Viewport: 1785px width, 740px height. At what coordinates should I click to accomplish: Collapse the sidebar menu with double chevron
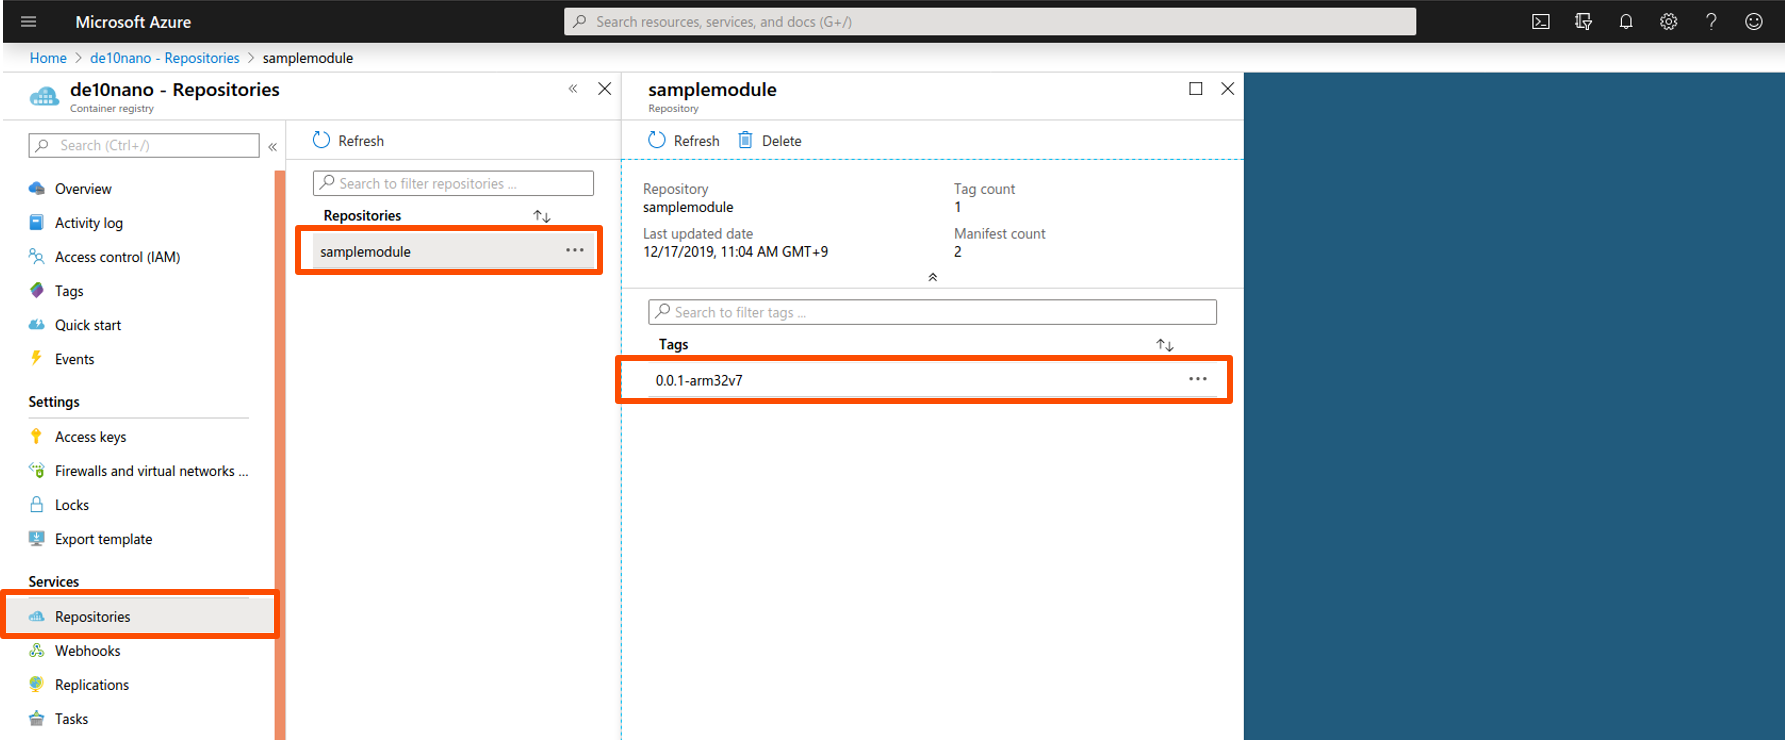tap(272, 146)
